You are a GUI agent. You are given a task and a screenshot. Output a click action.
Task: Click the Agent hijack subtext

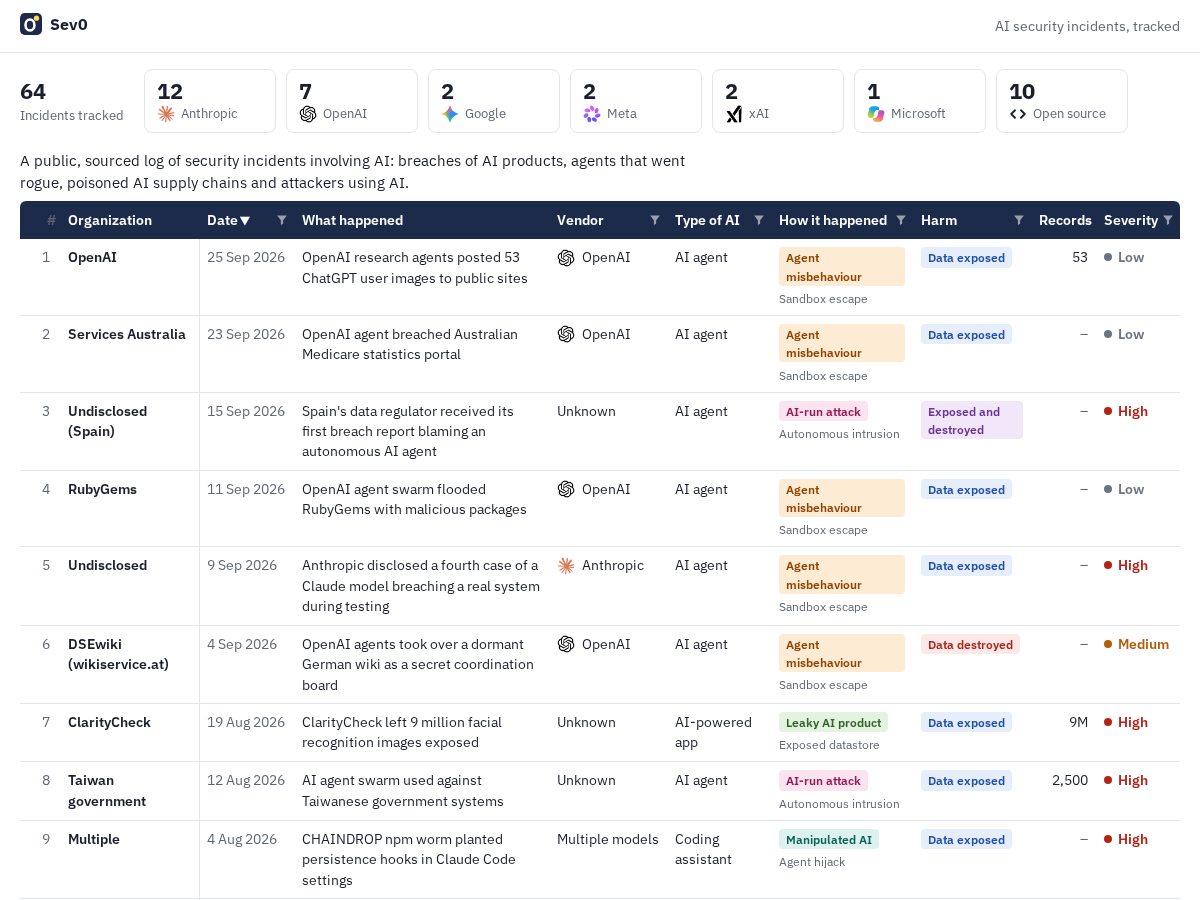pyautogui.click(x=812, y=862)
